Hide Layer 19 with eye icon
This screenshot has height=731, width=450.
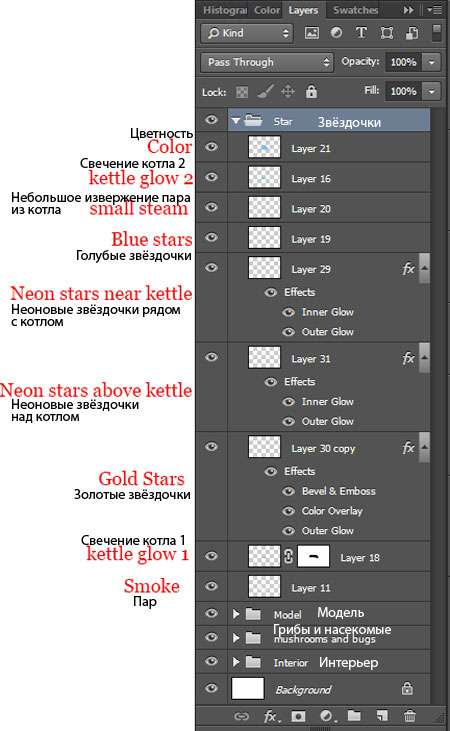click(x=211, y=237)
